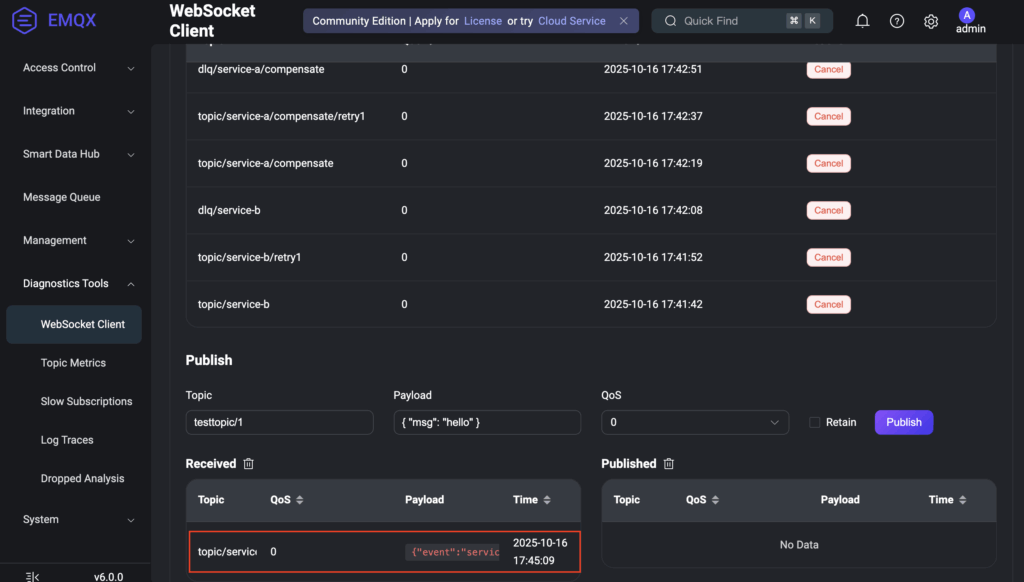The width and height of the screenshot is (1024, 582).
Task: Open Topic Metrics in sidebar
Action: coord(73,363)
